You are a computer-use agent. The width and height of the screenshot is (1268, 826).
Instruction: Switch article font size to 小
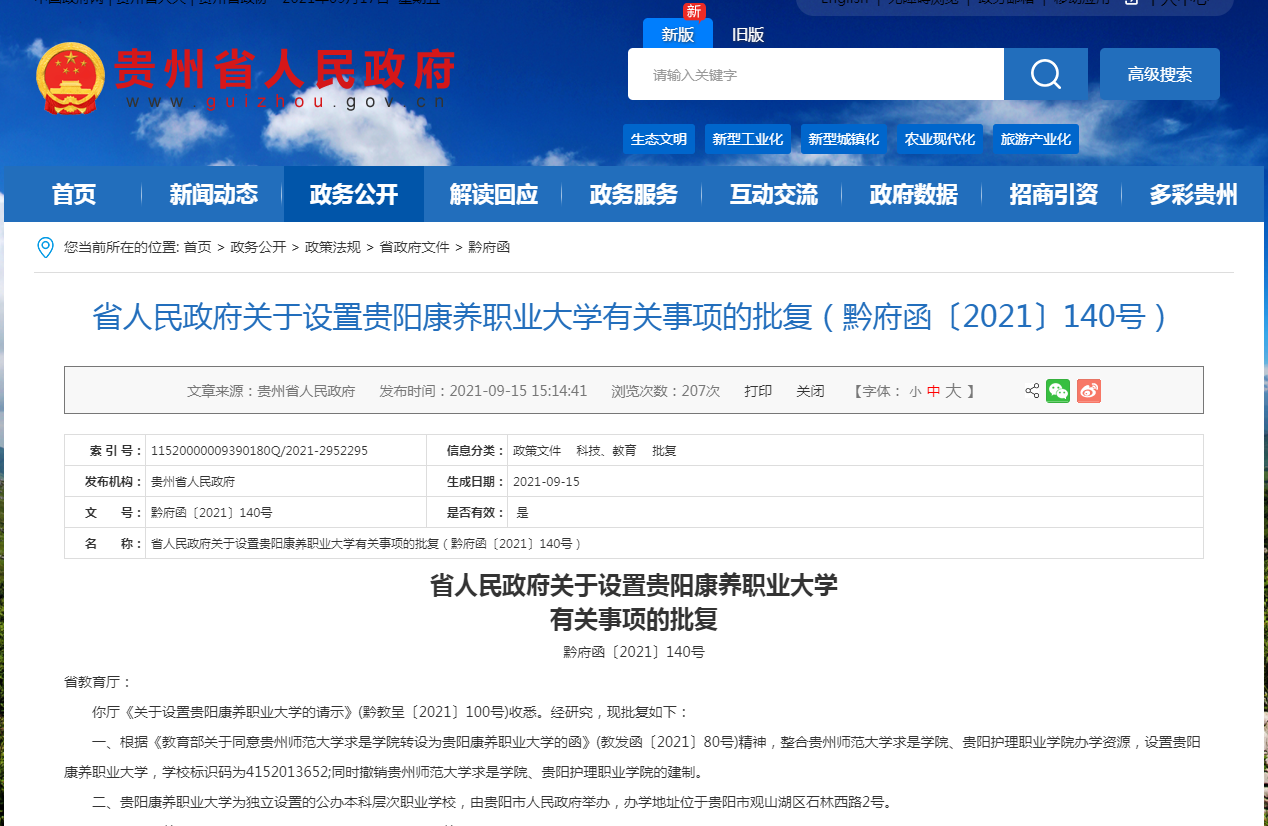[915, 391]
